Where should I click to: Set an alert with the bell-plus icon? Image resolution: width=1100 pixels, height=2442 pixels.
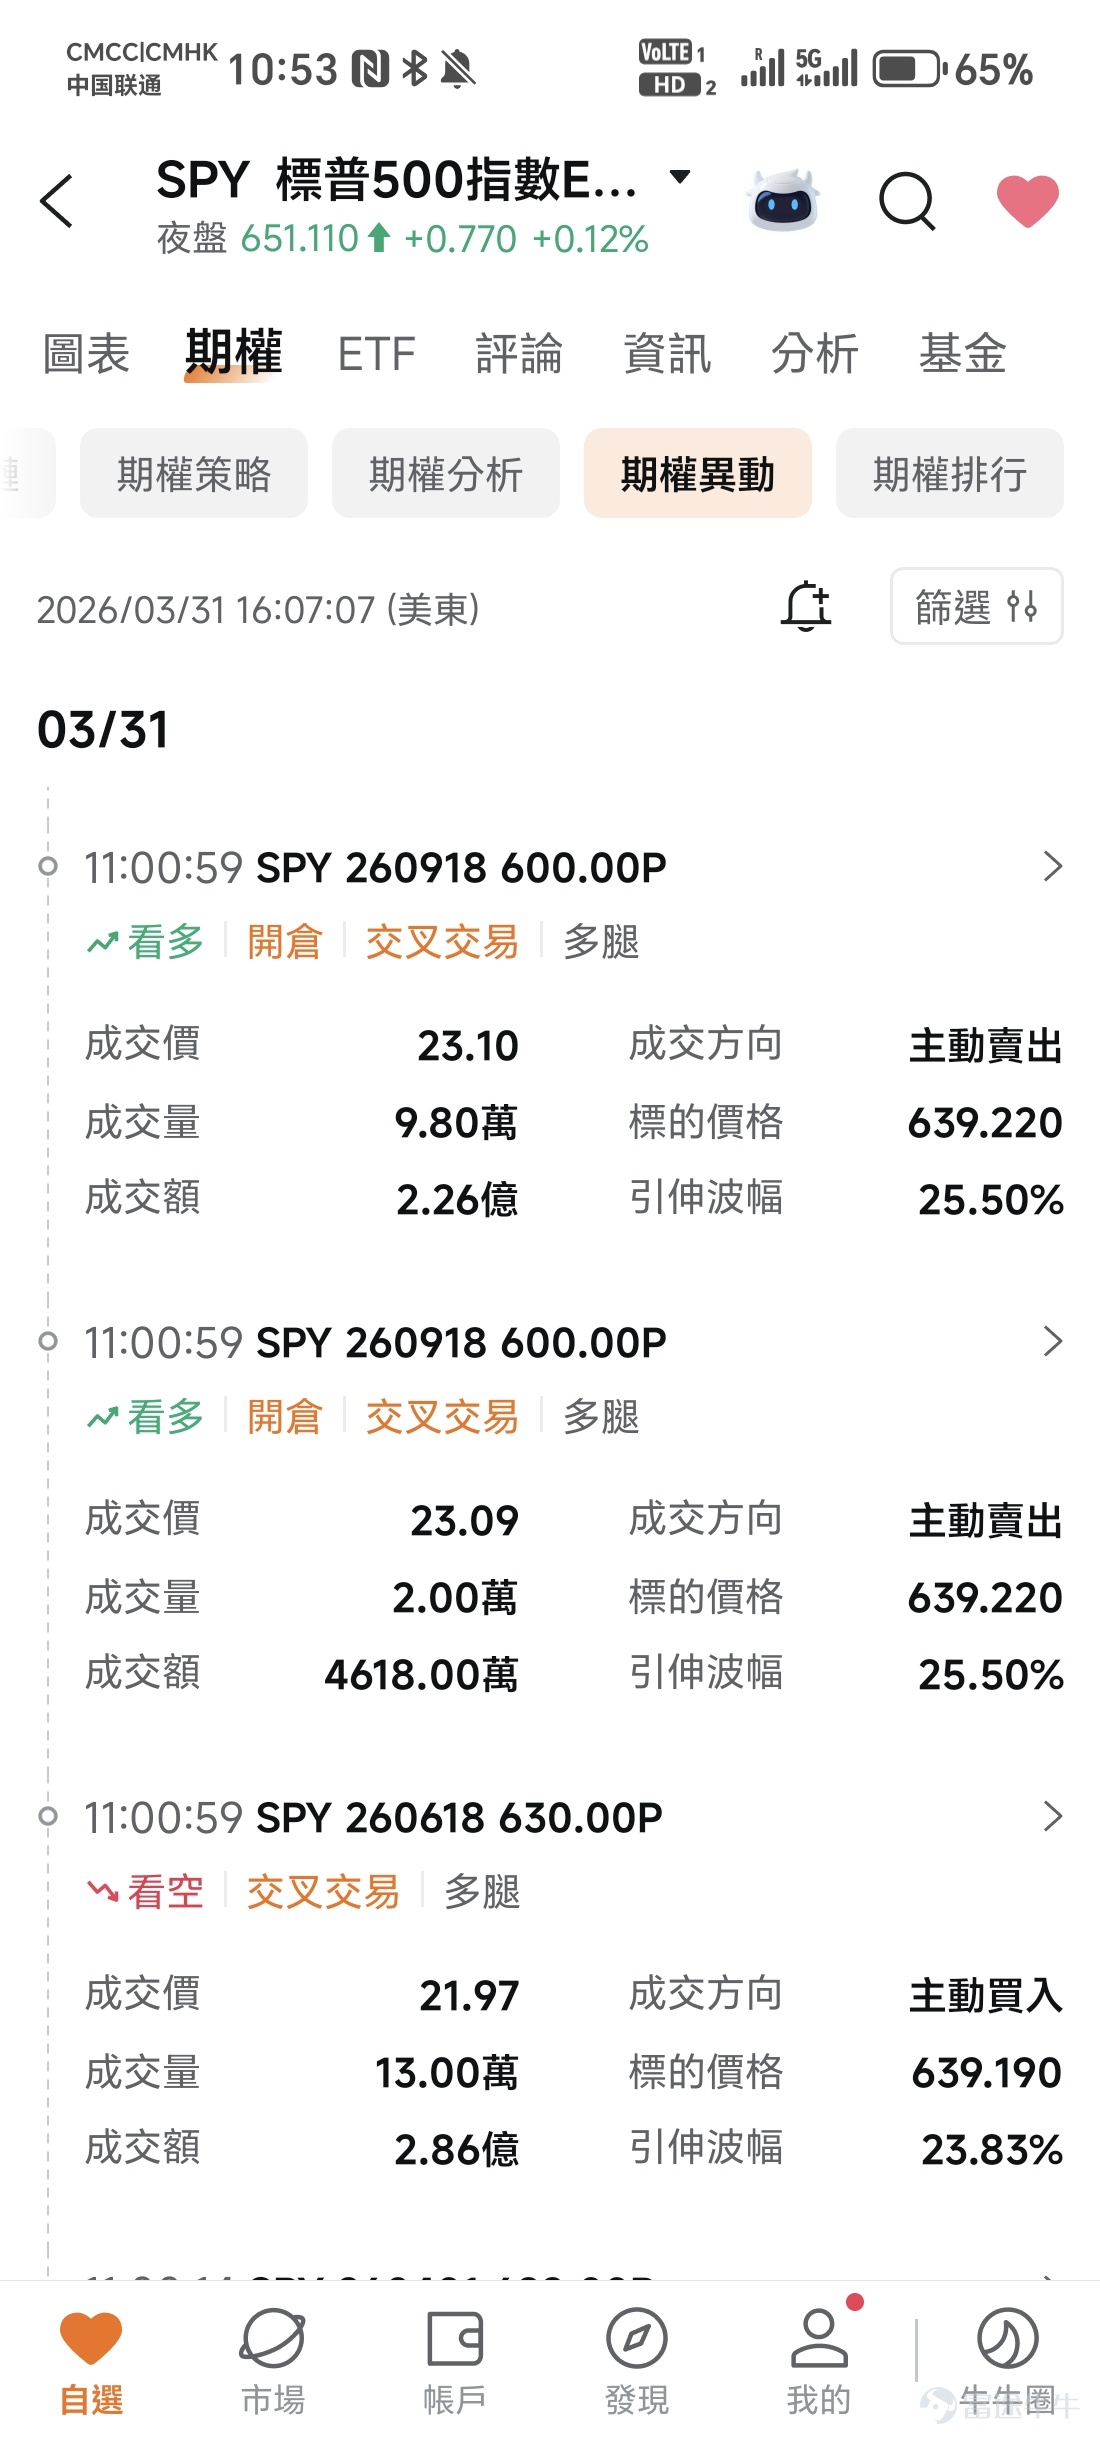(x=806, y=606)
